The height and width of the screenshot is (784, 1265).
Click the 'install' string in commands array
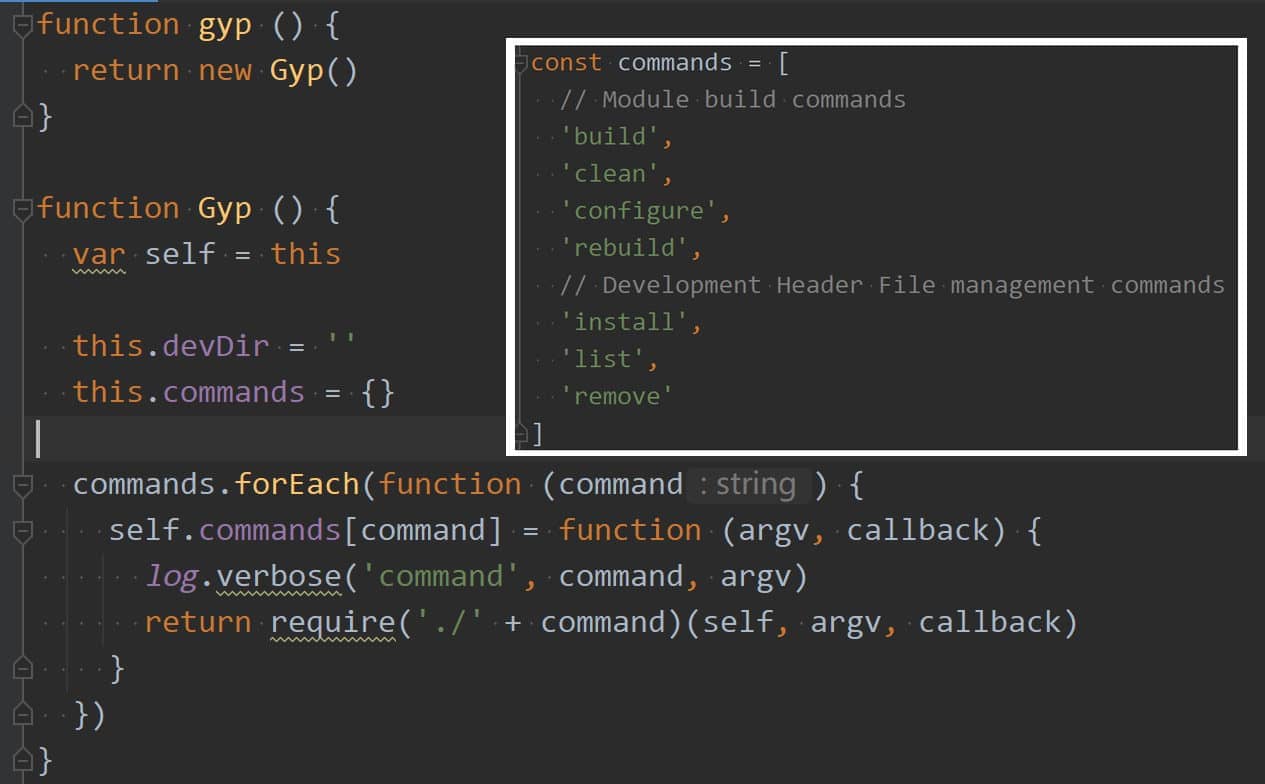click(625, 321)
